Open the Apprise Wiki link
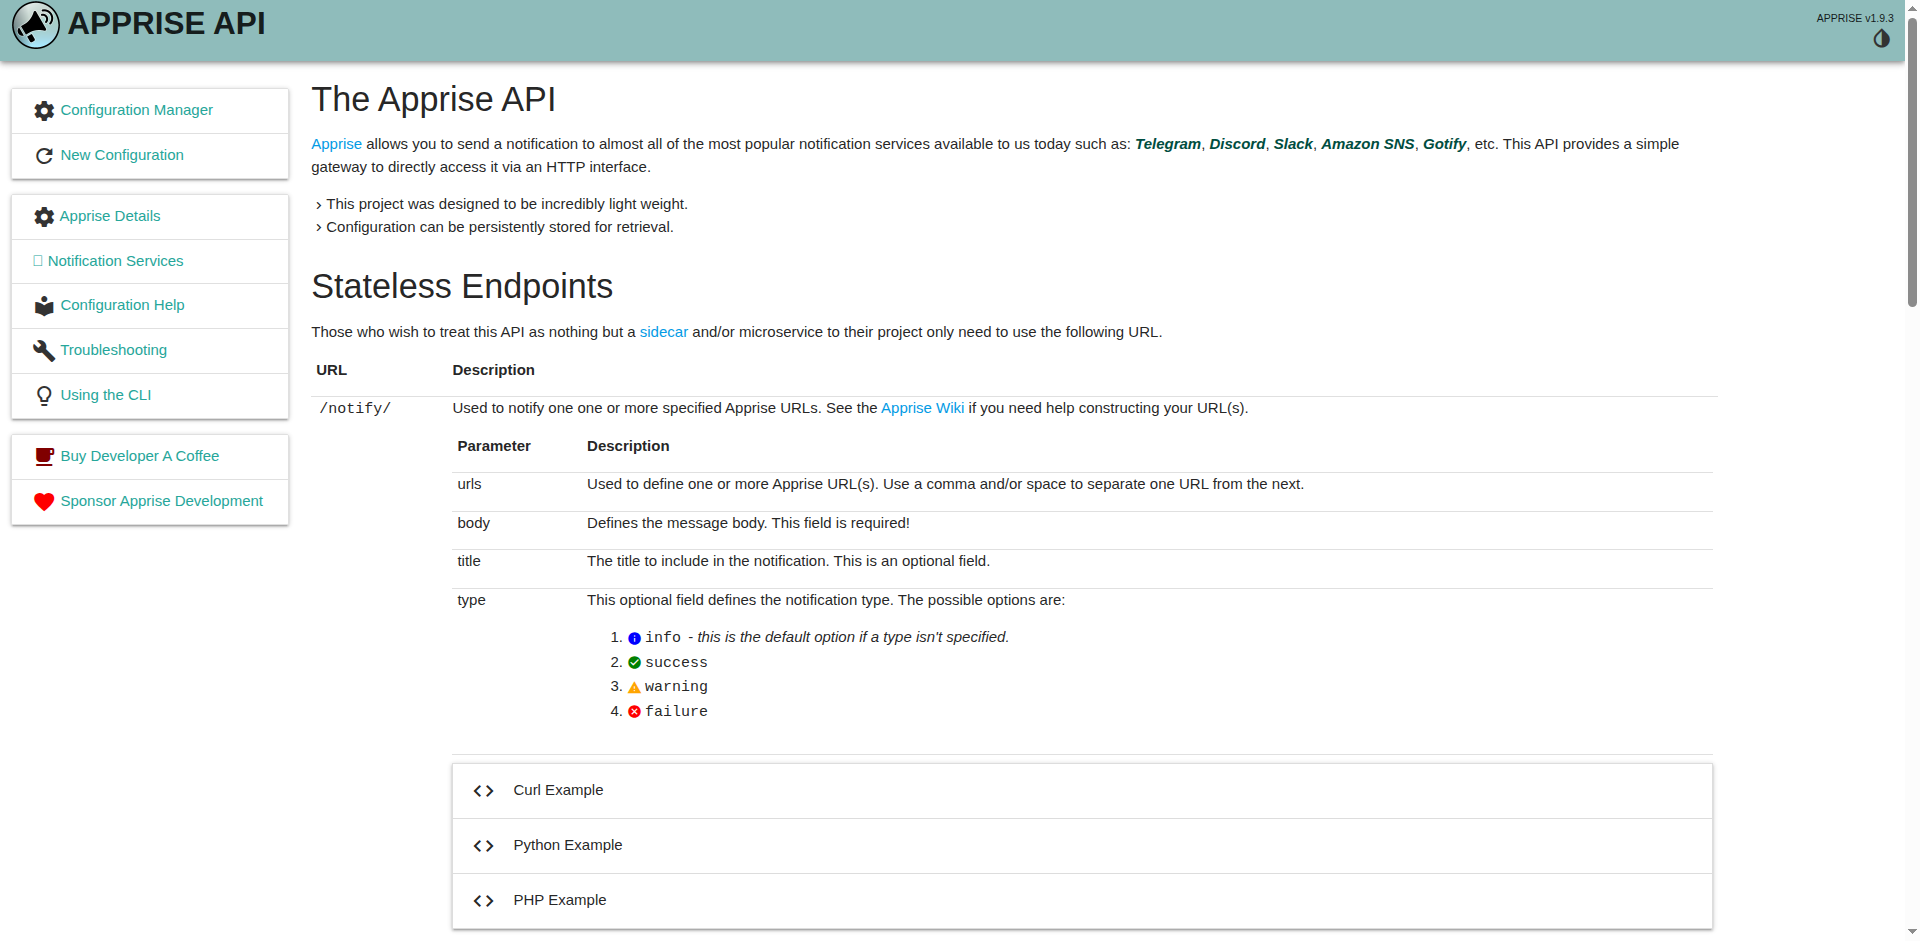 coord(922,408)
